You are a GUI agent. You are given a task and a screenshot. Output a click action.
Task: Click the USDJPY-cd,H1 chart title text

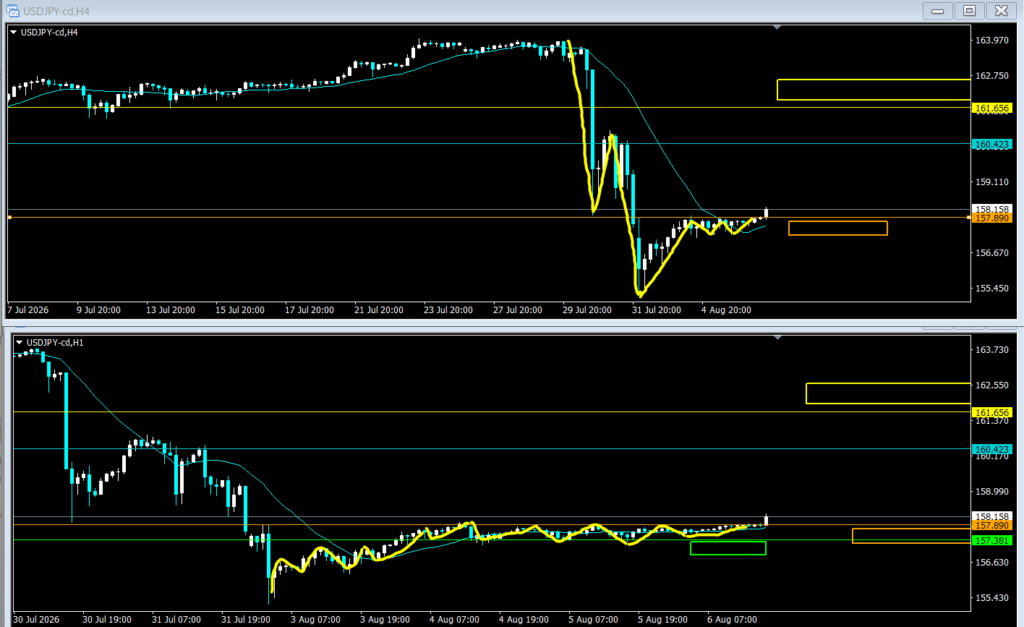55,342
